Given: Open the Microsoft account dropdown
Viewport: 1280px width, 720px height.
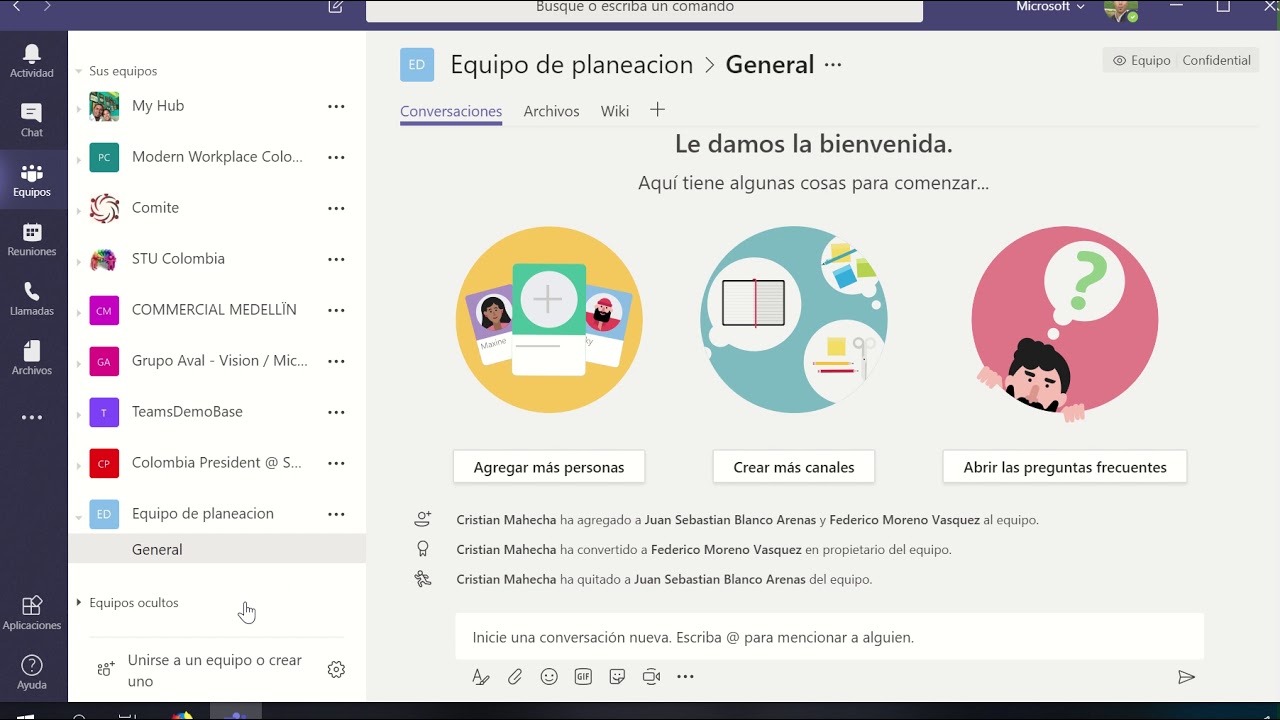Looking at the screenshot, I should tap(1050, 7).
